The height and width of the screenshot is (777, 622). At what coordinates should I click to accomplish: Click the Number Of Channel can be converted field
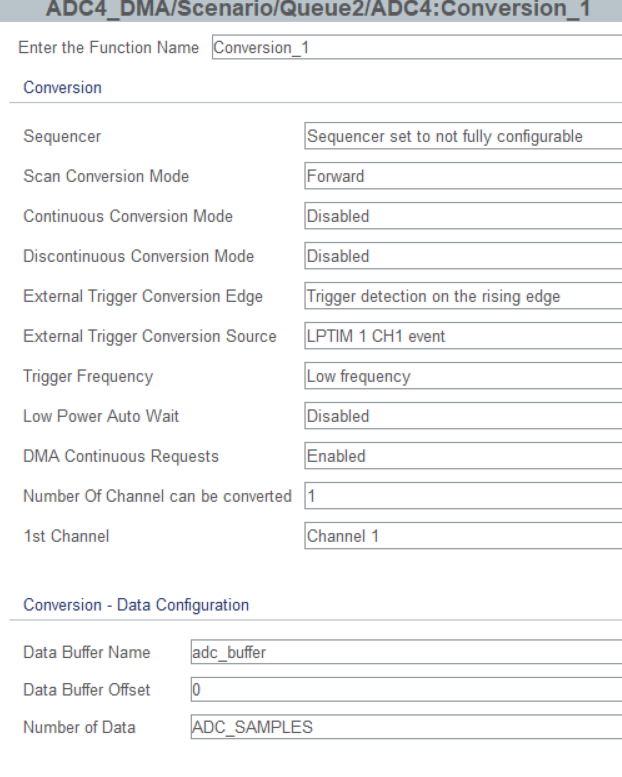pos(463,496)
